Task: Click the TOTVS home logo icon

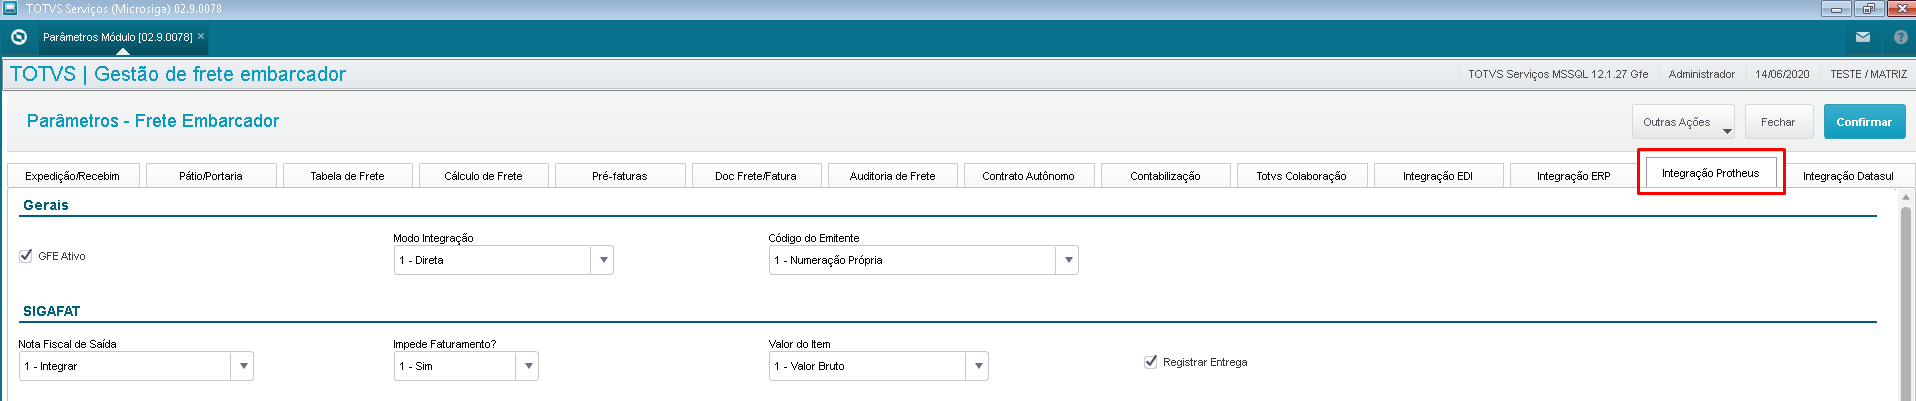Action: 18,37
